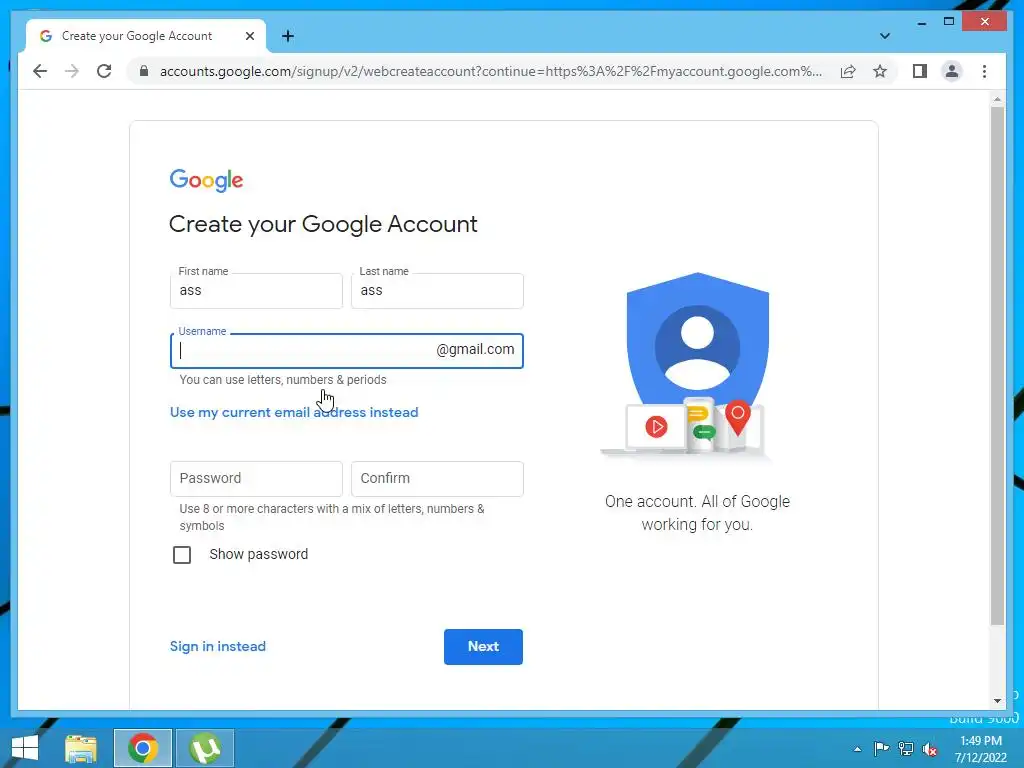Click 'One account. All of Google' text

coord(697,502)
